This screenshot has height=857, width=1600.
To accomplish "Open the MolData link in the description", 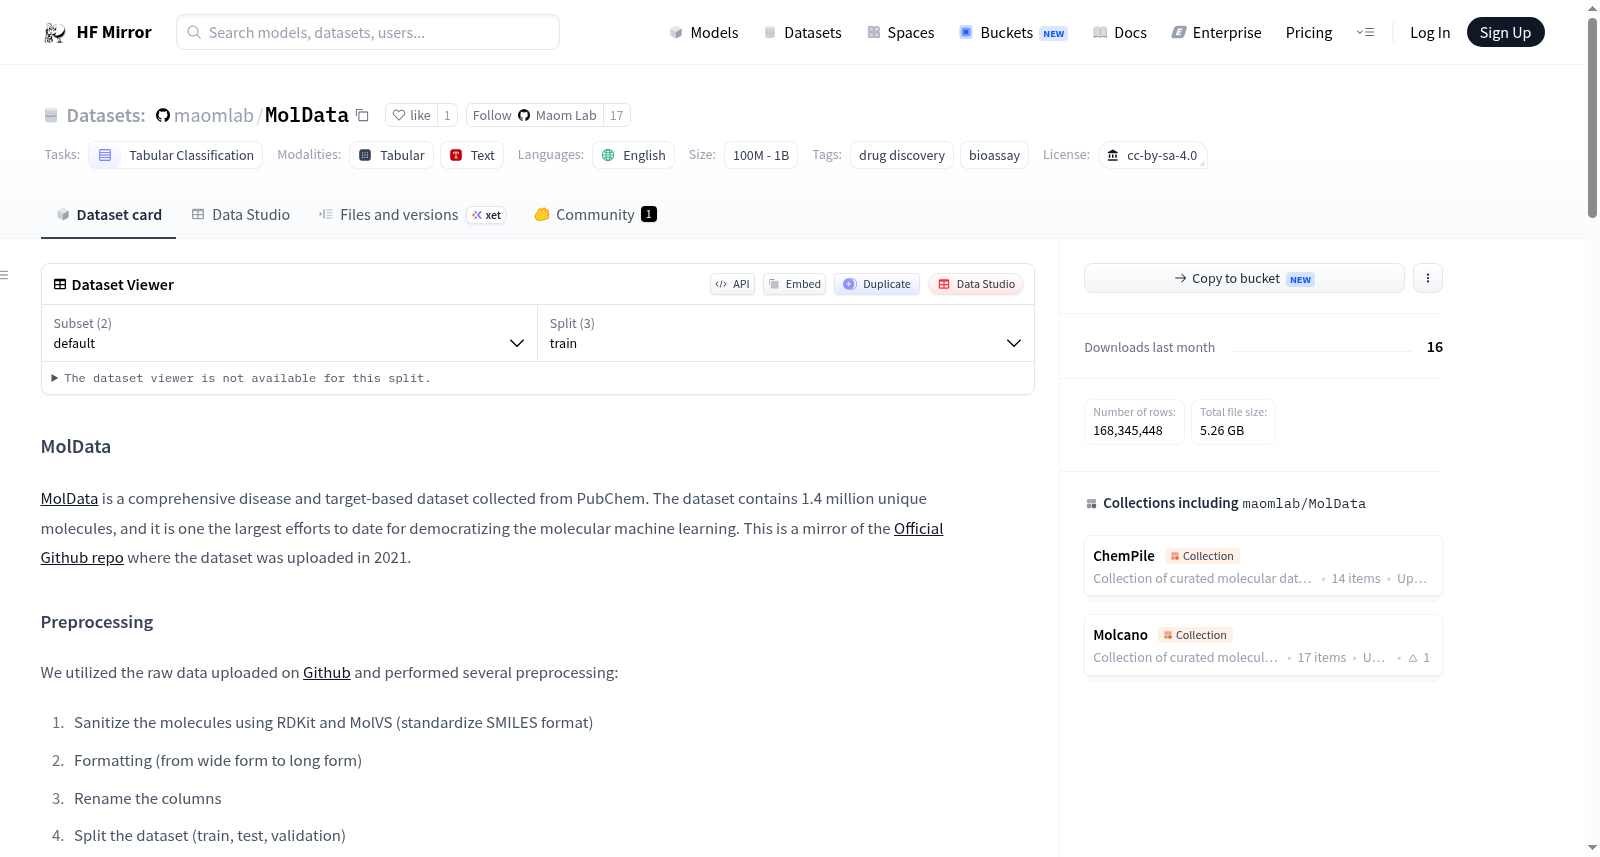I will point(69,498).
